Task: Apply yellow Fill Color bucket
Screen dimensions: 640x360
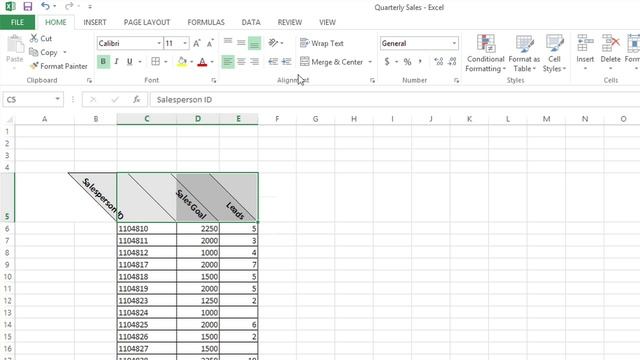Action: click(182, 62)
